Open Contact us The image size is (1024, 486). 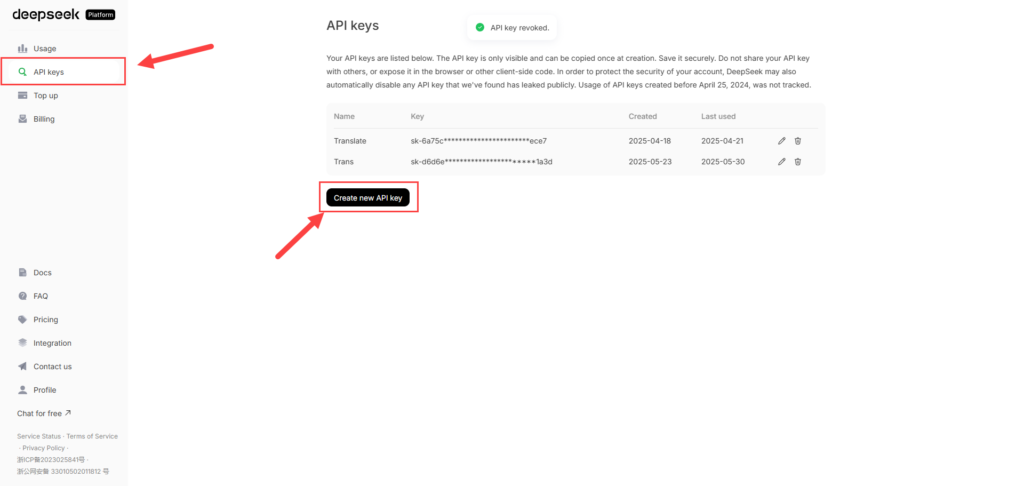click(x=52, y=366)
